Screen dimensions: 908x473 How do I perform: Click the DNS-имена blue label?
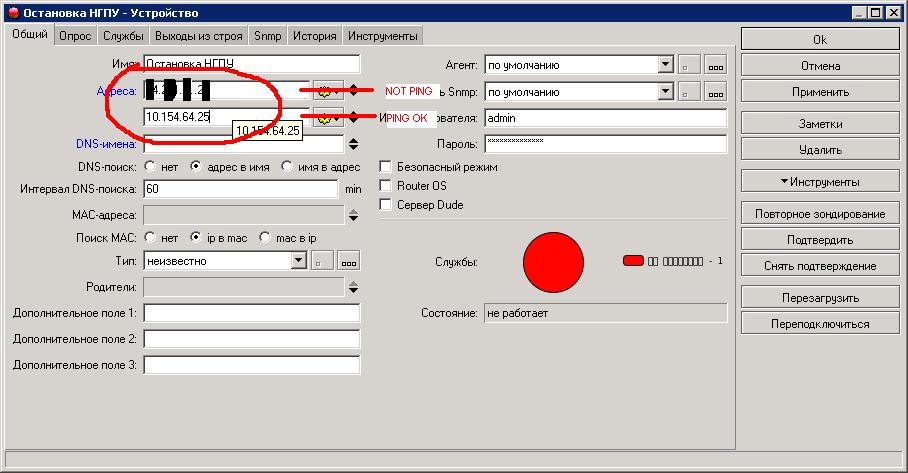point(107,144)
